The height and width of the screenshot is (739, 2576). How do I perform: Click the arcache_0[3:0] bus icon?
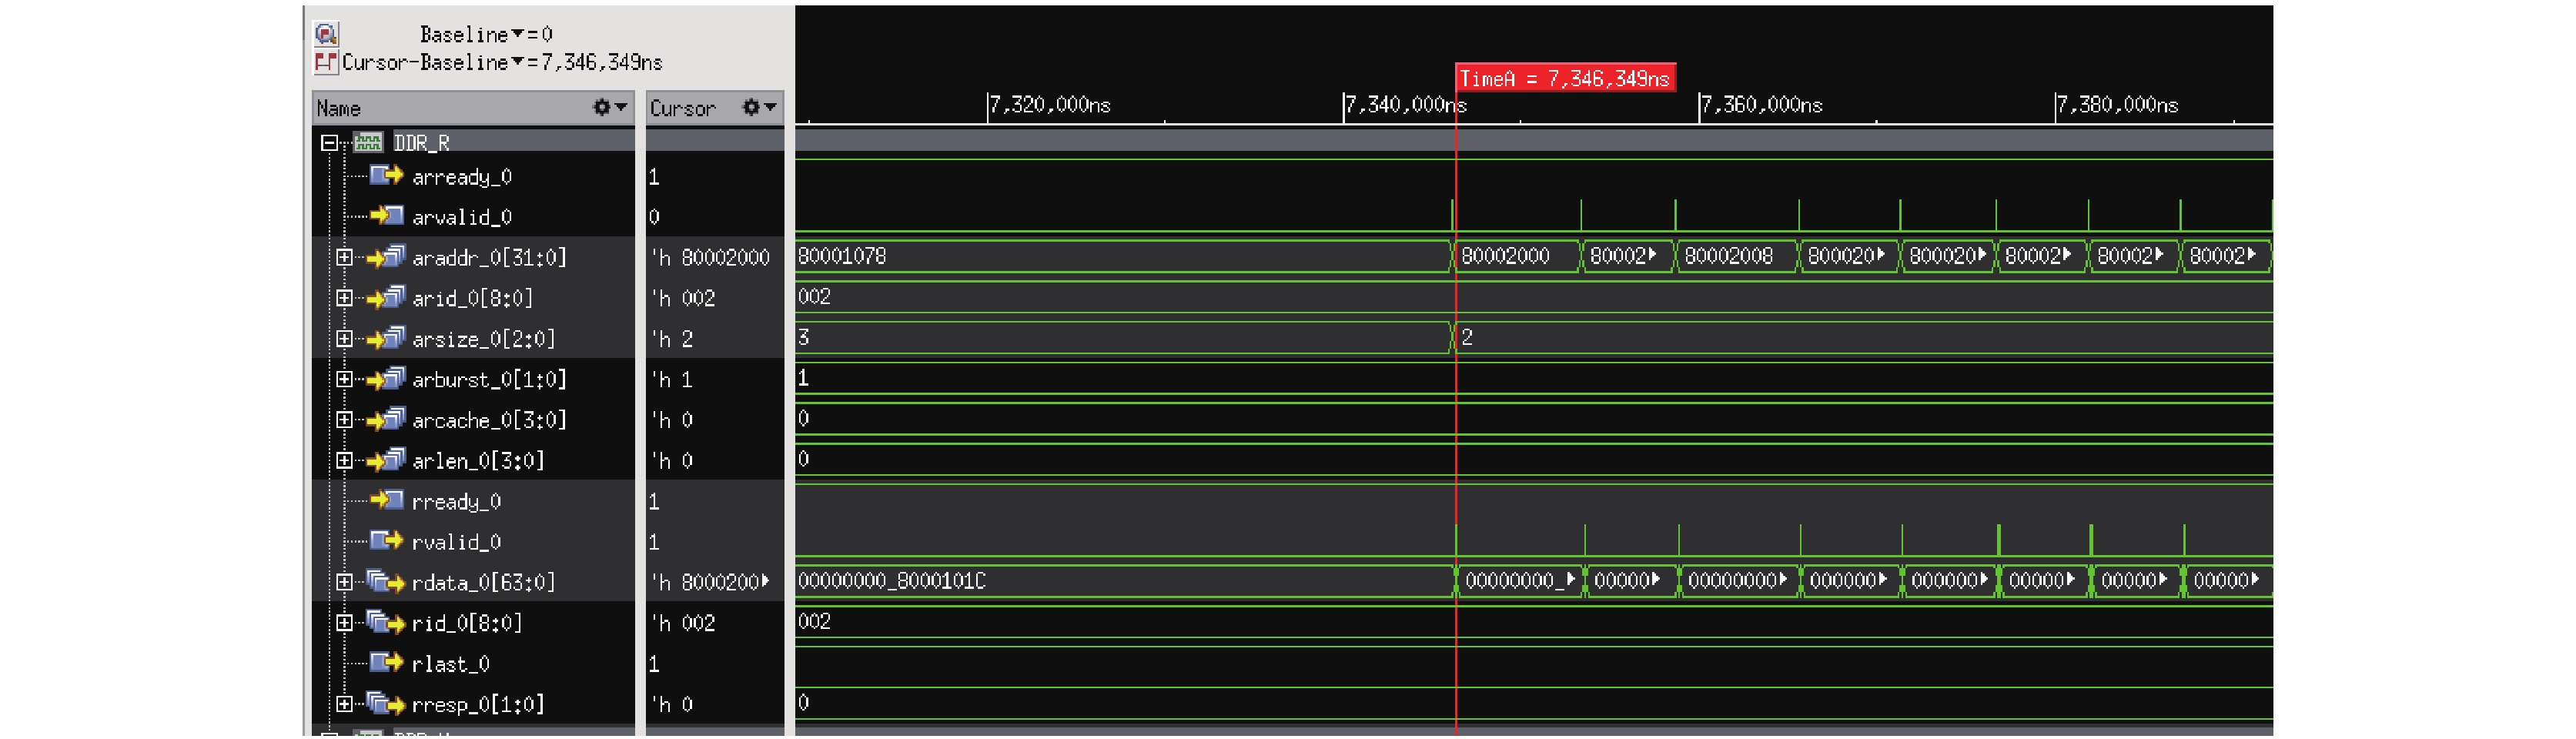[x=386, y=420]
